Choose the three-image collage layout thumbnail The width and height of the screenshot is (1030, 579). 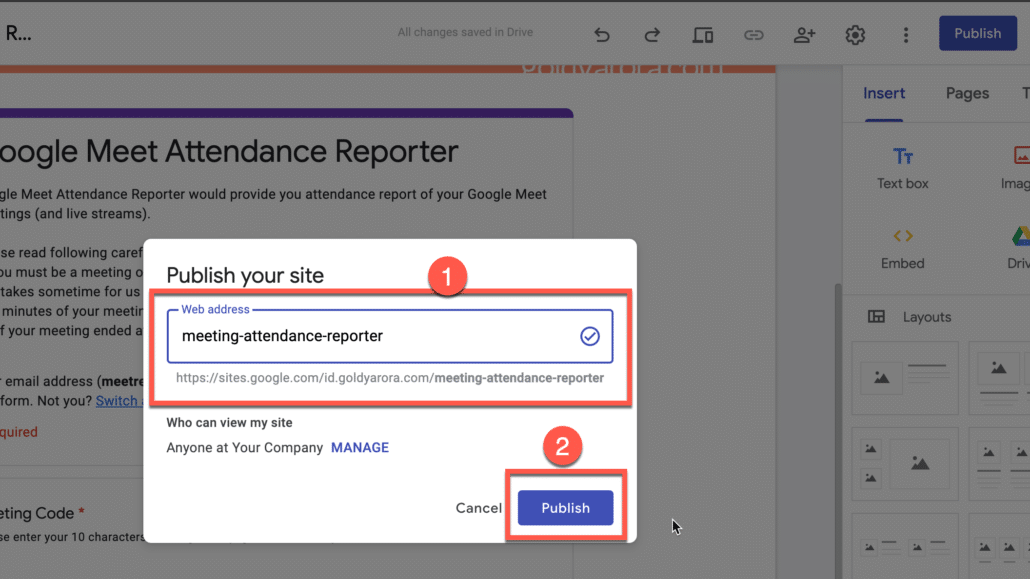pyautogui.click(x=905, y=464)
